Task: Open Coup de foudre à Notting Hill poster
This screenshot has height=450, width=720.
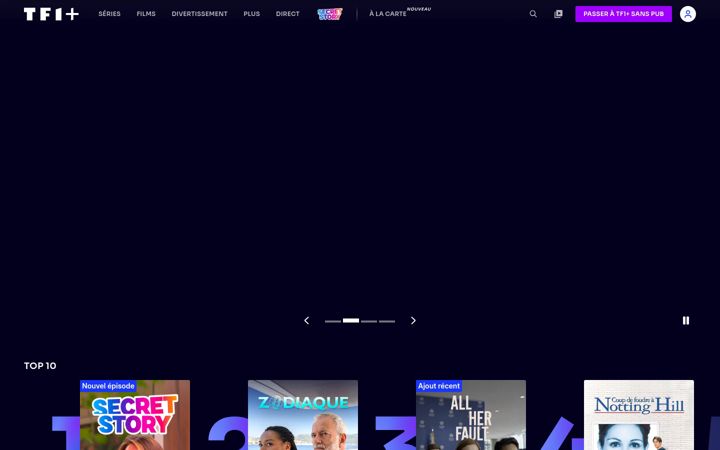Action: pyautogui.click(x=639, y=415)
